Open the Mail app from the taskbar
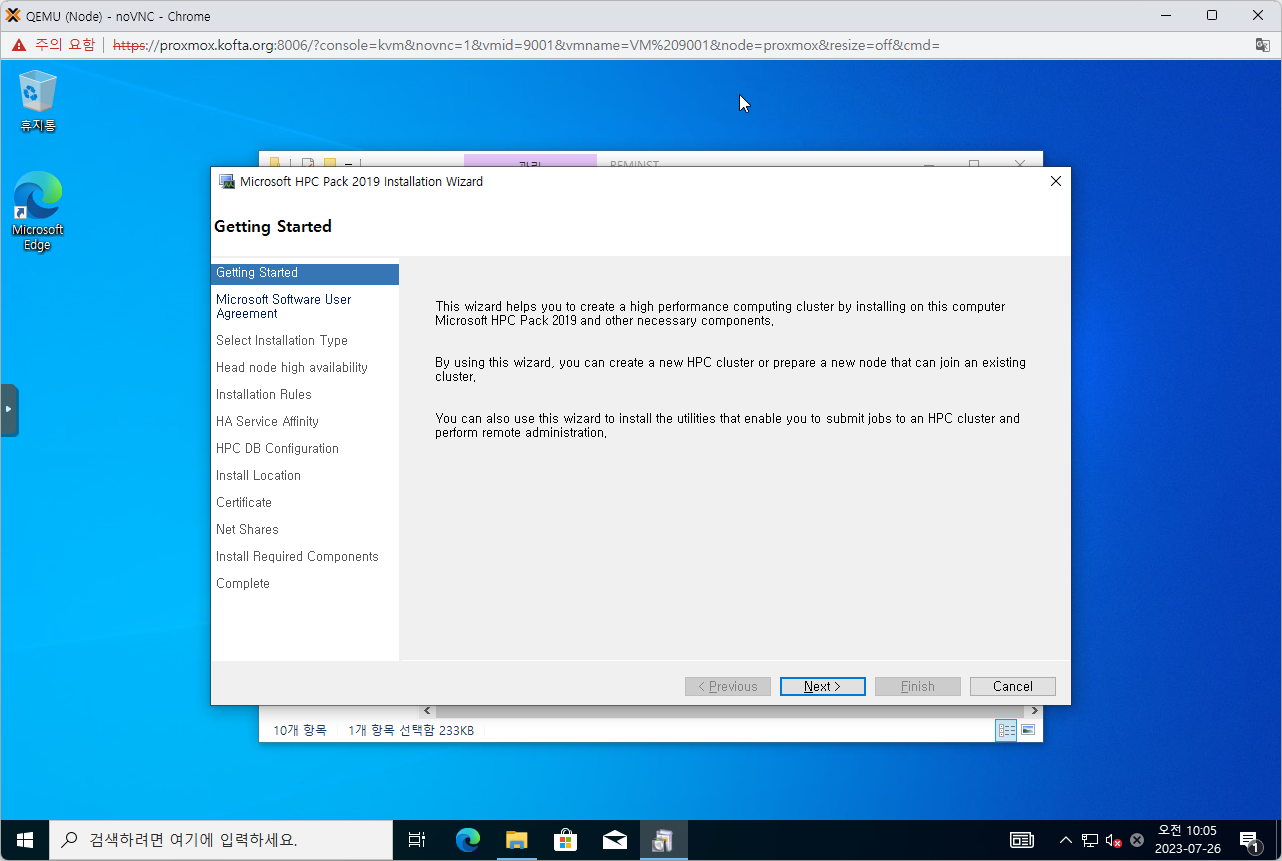 (614, 840)
